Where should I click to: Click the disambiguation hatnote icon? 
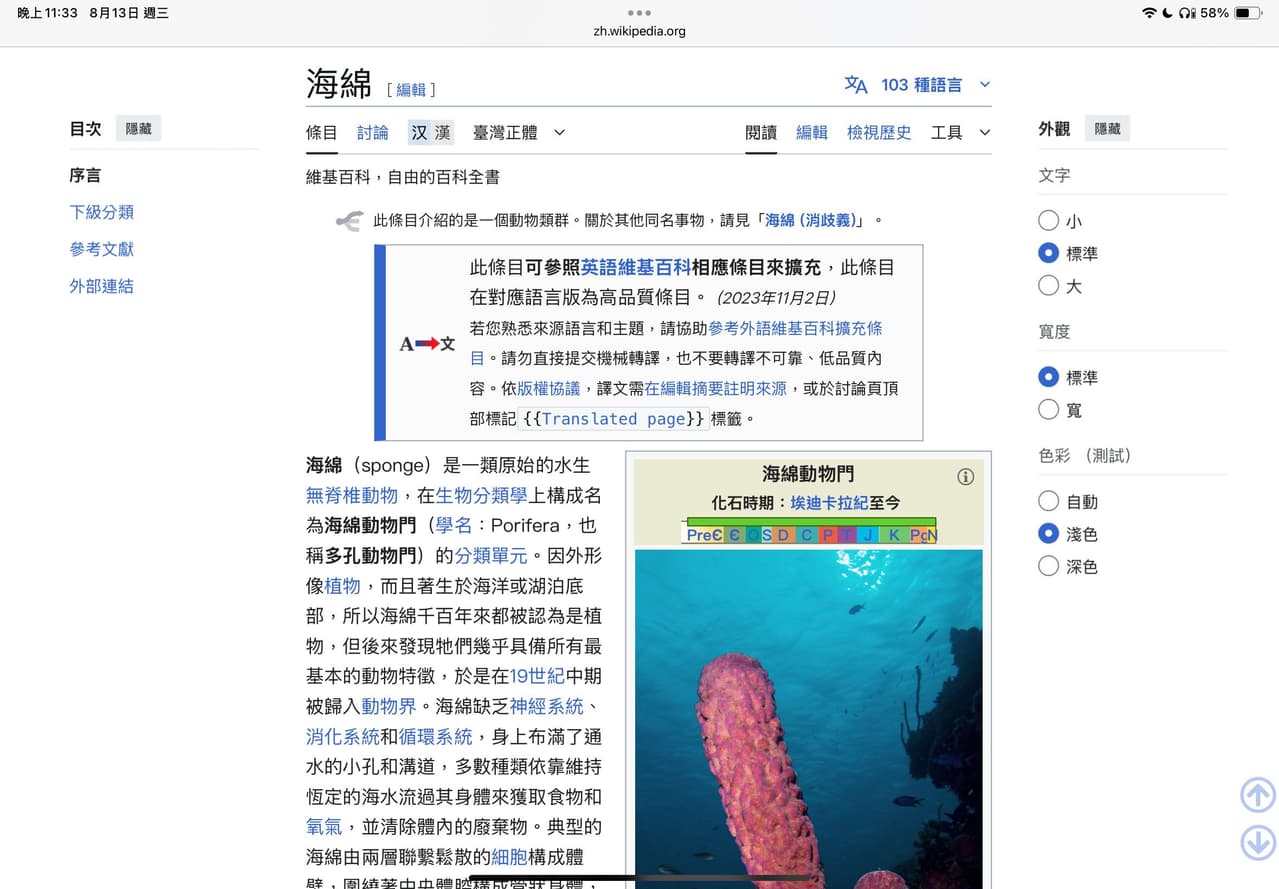pos(349,221)
